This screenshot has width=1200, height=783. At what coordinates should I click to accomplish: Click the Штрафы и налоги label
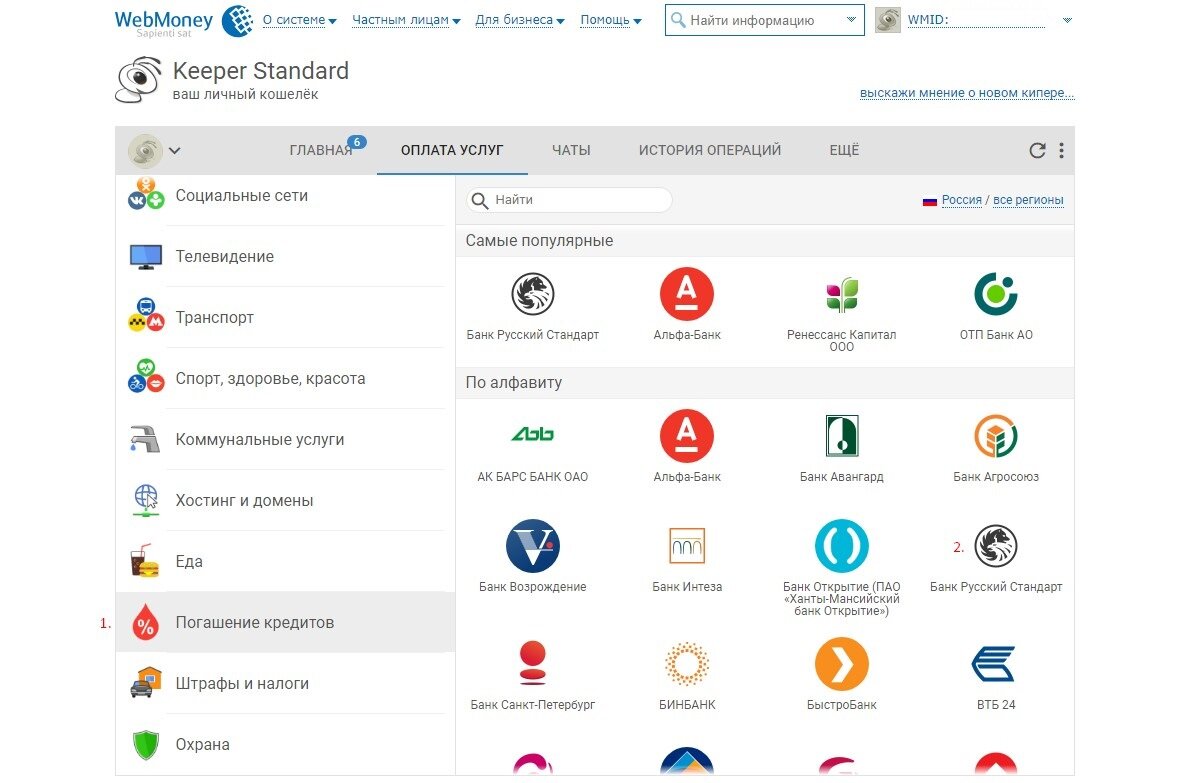[x=242, y=683]
